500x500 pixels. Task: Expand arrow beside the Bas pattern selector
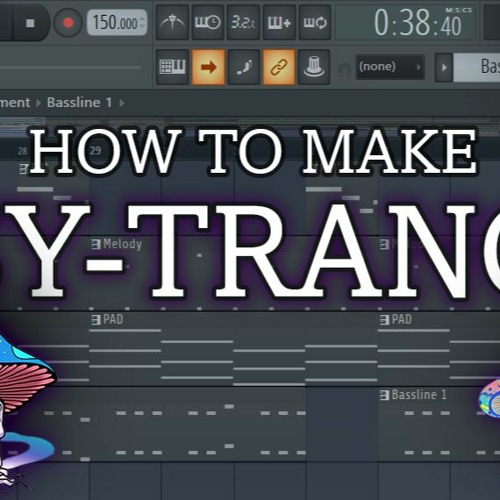pyautogui.click(x=444, y=67)
